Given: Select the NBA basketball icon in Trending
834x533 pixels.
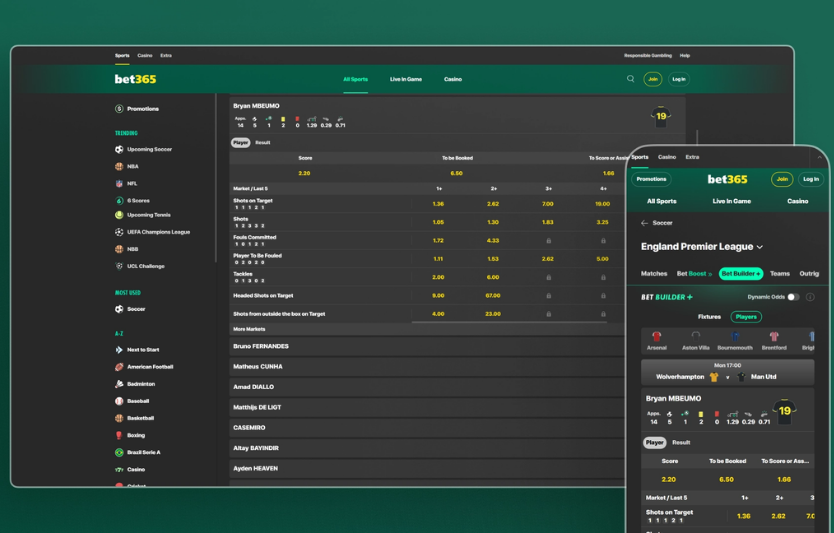Looking at the screenshot, I should pyautogui.click(x=119, y=167).
